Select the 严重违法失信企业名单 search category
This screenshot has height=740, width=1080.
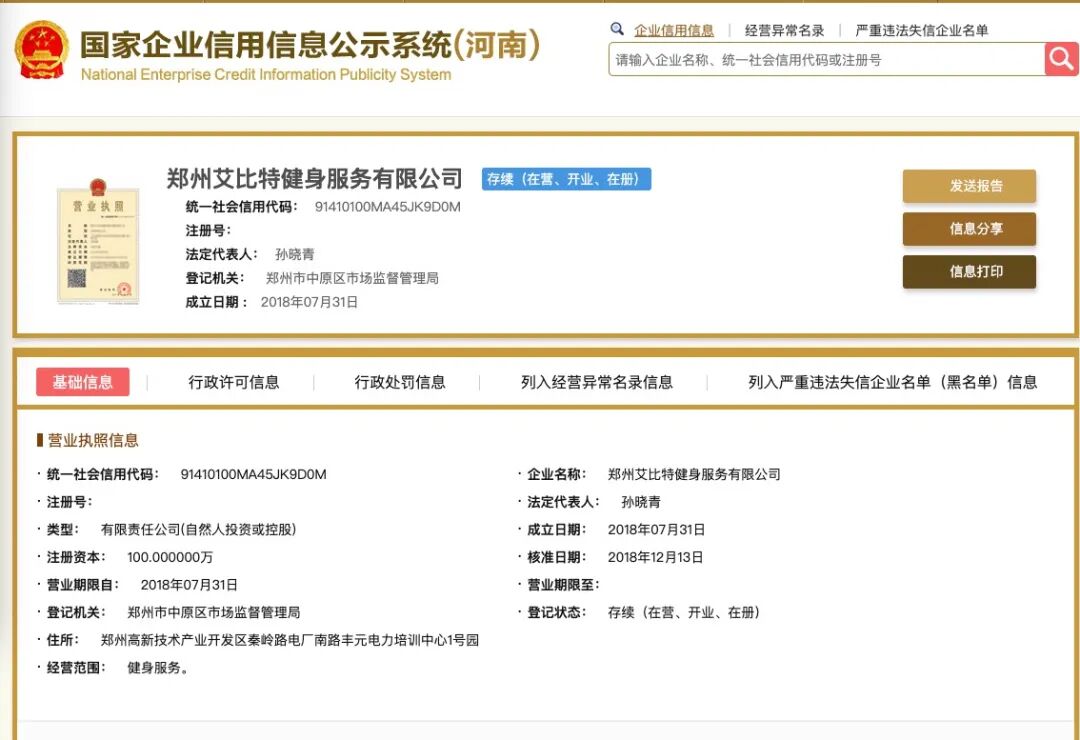click(x=922, y=30)
